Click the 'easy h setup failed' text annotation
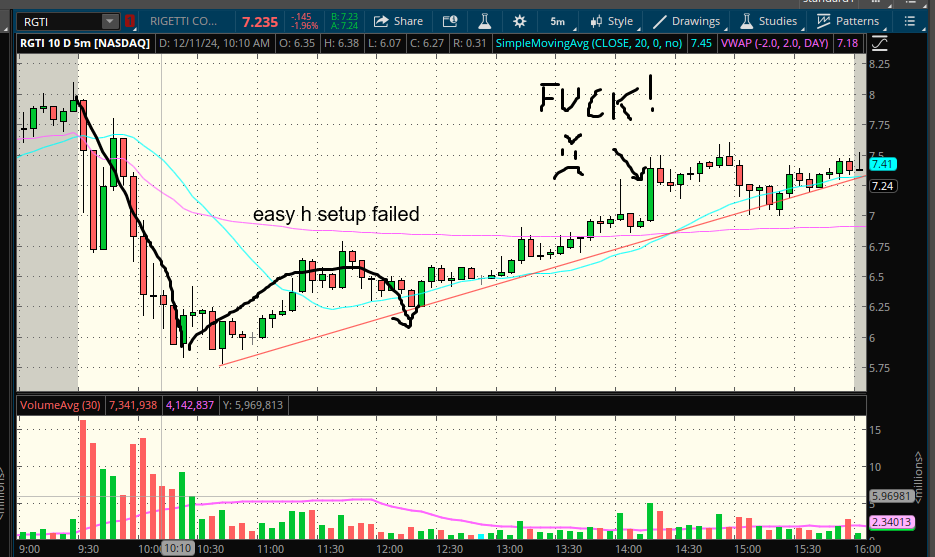 336,214
